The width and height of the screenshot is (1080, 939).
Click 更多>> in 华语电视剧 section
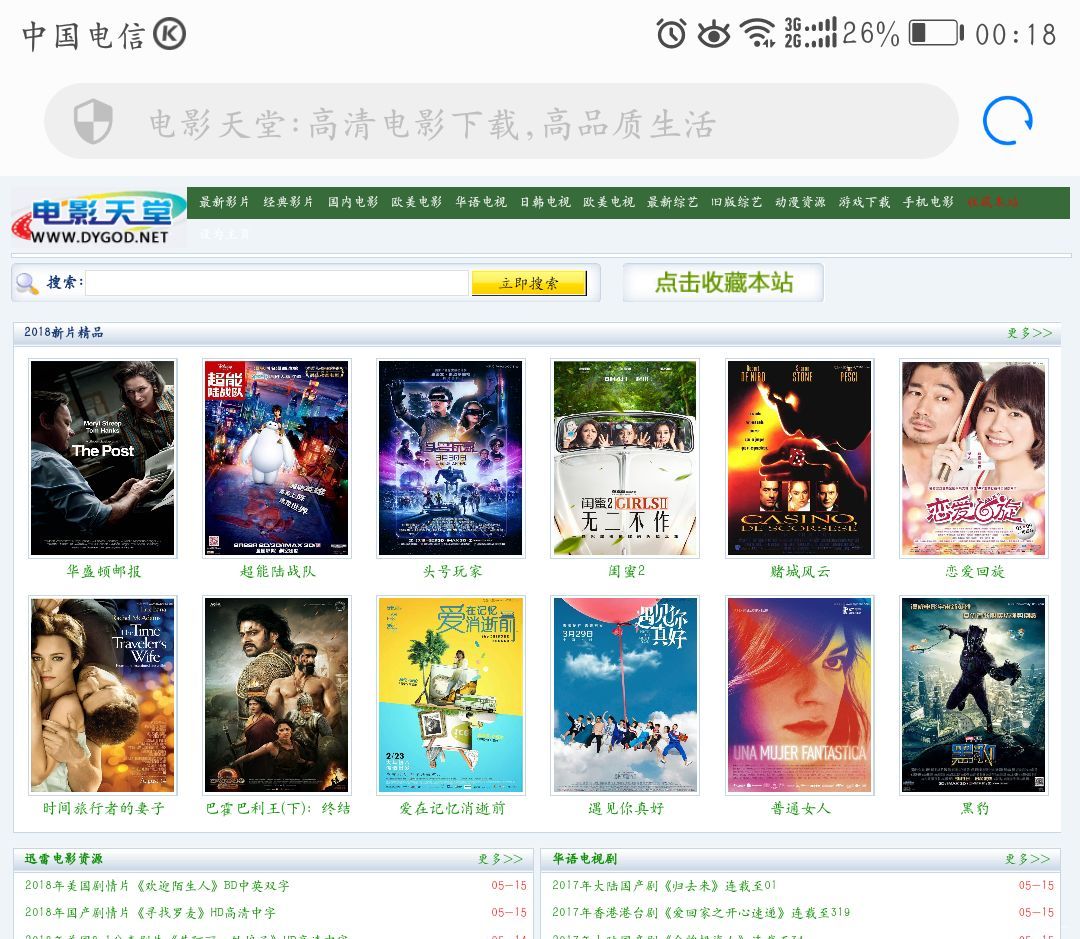tap(1028, 859)
